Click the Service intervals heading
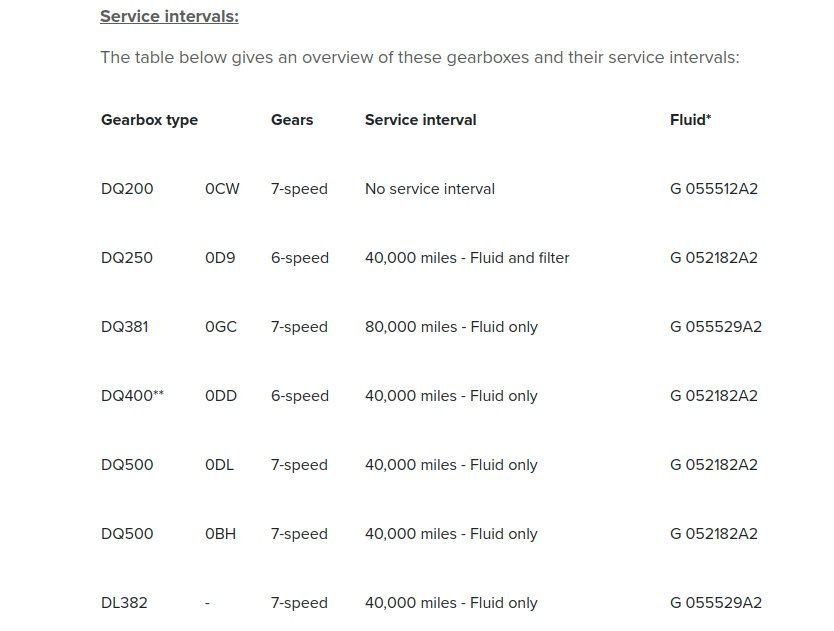Screen dimensions: 834x631 click(x=169, y=16)
